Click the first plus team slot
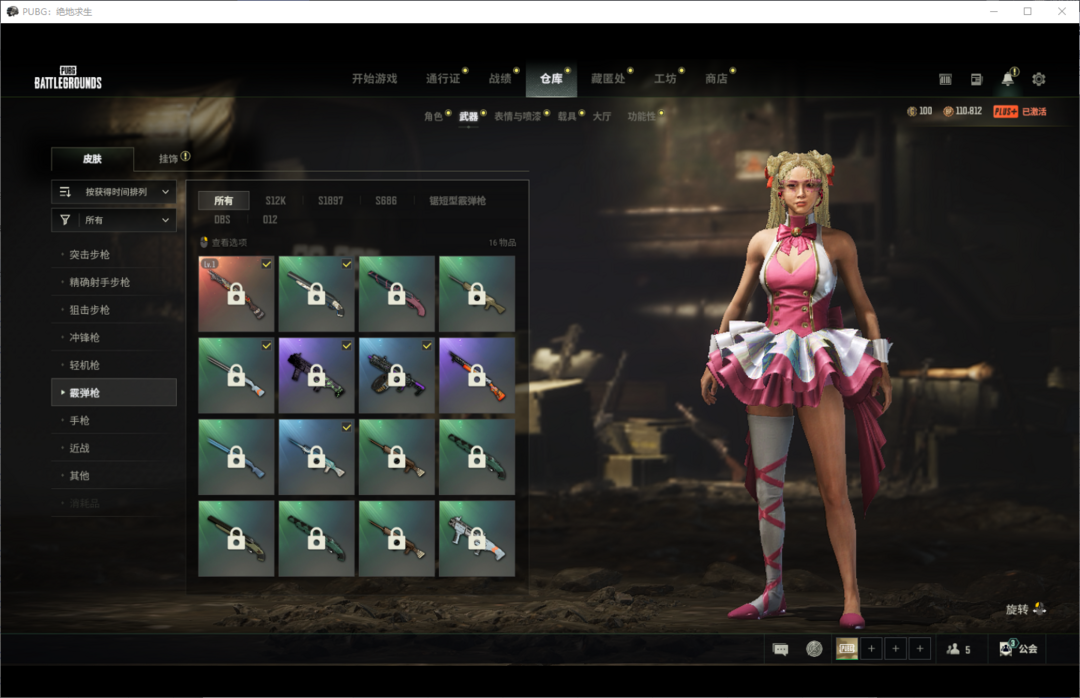Image resolution: width=1080 pixels, height=698 pixels. tap(871, 648)
